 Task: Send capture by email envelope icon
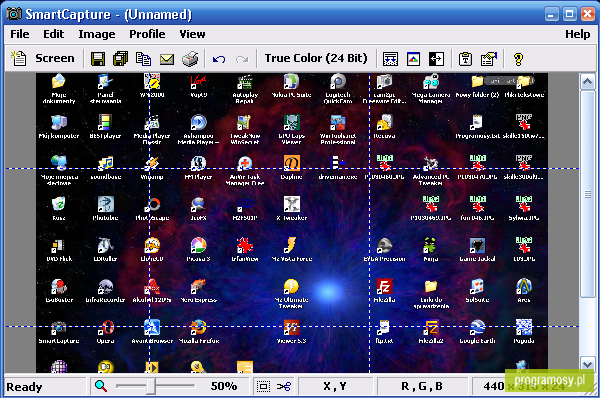click(167, 59)
